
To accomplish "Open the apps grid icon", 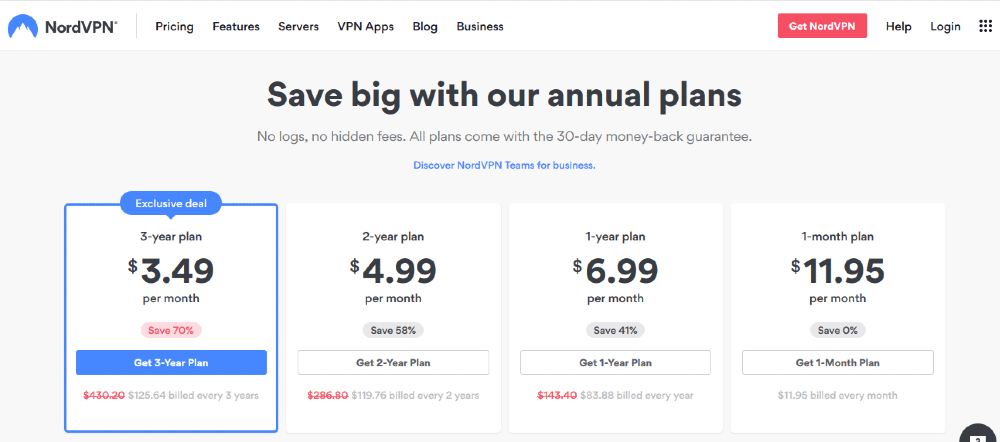I will 985,26.
